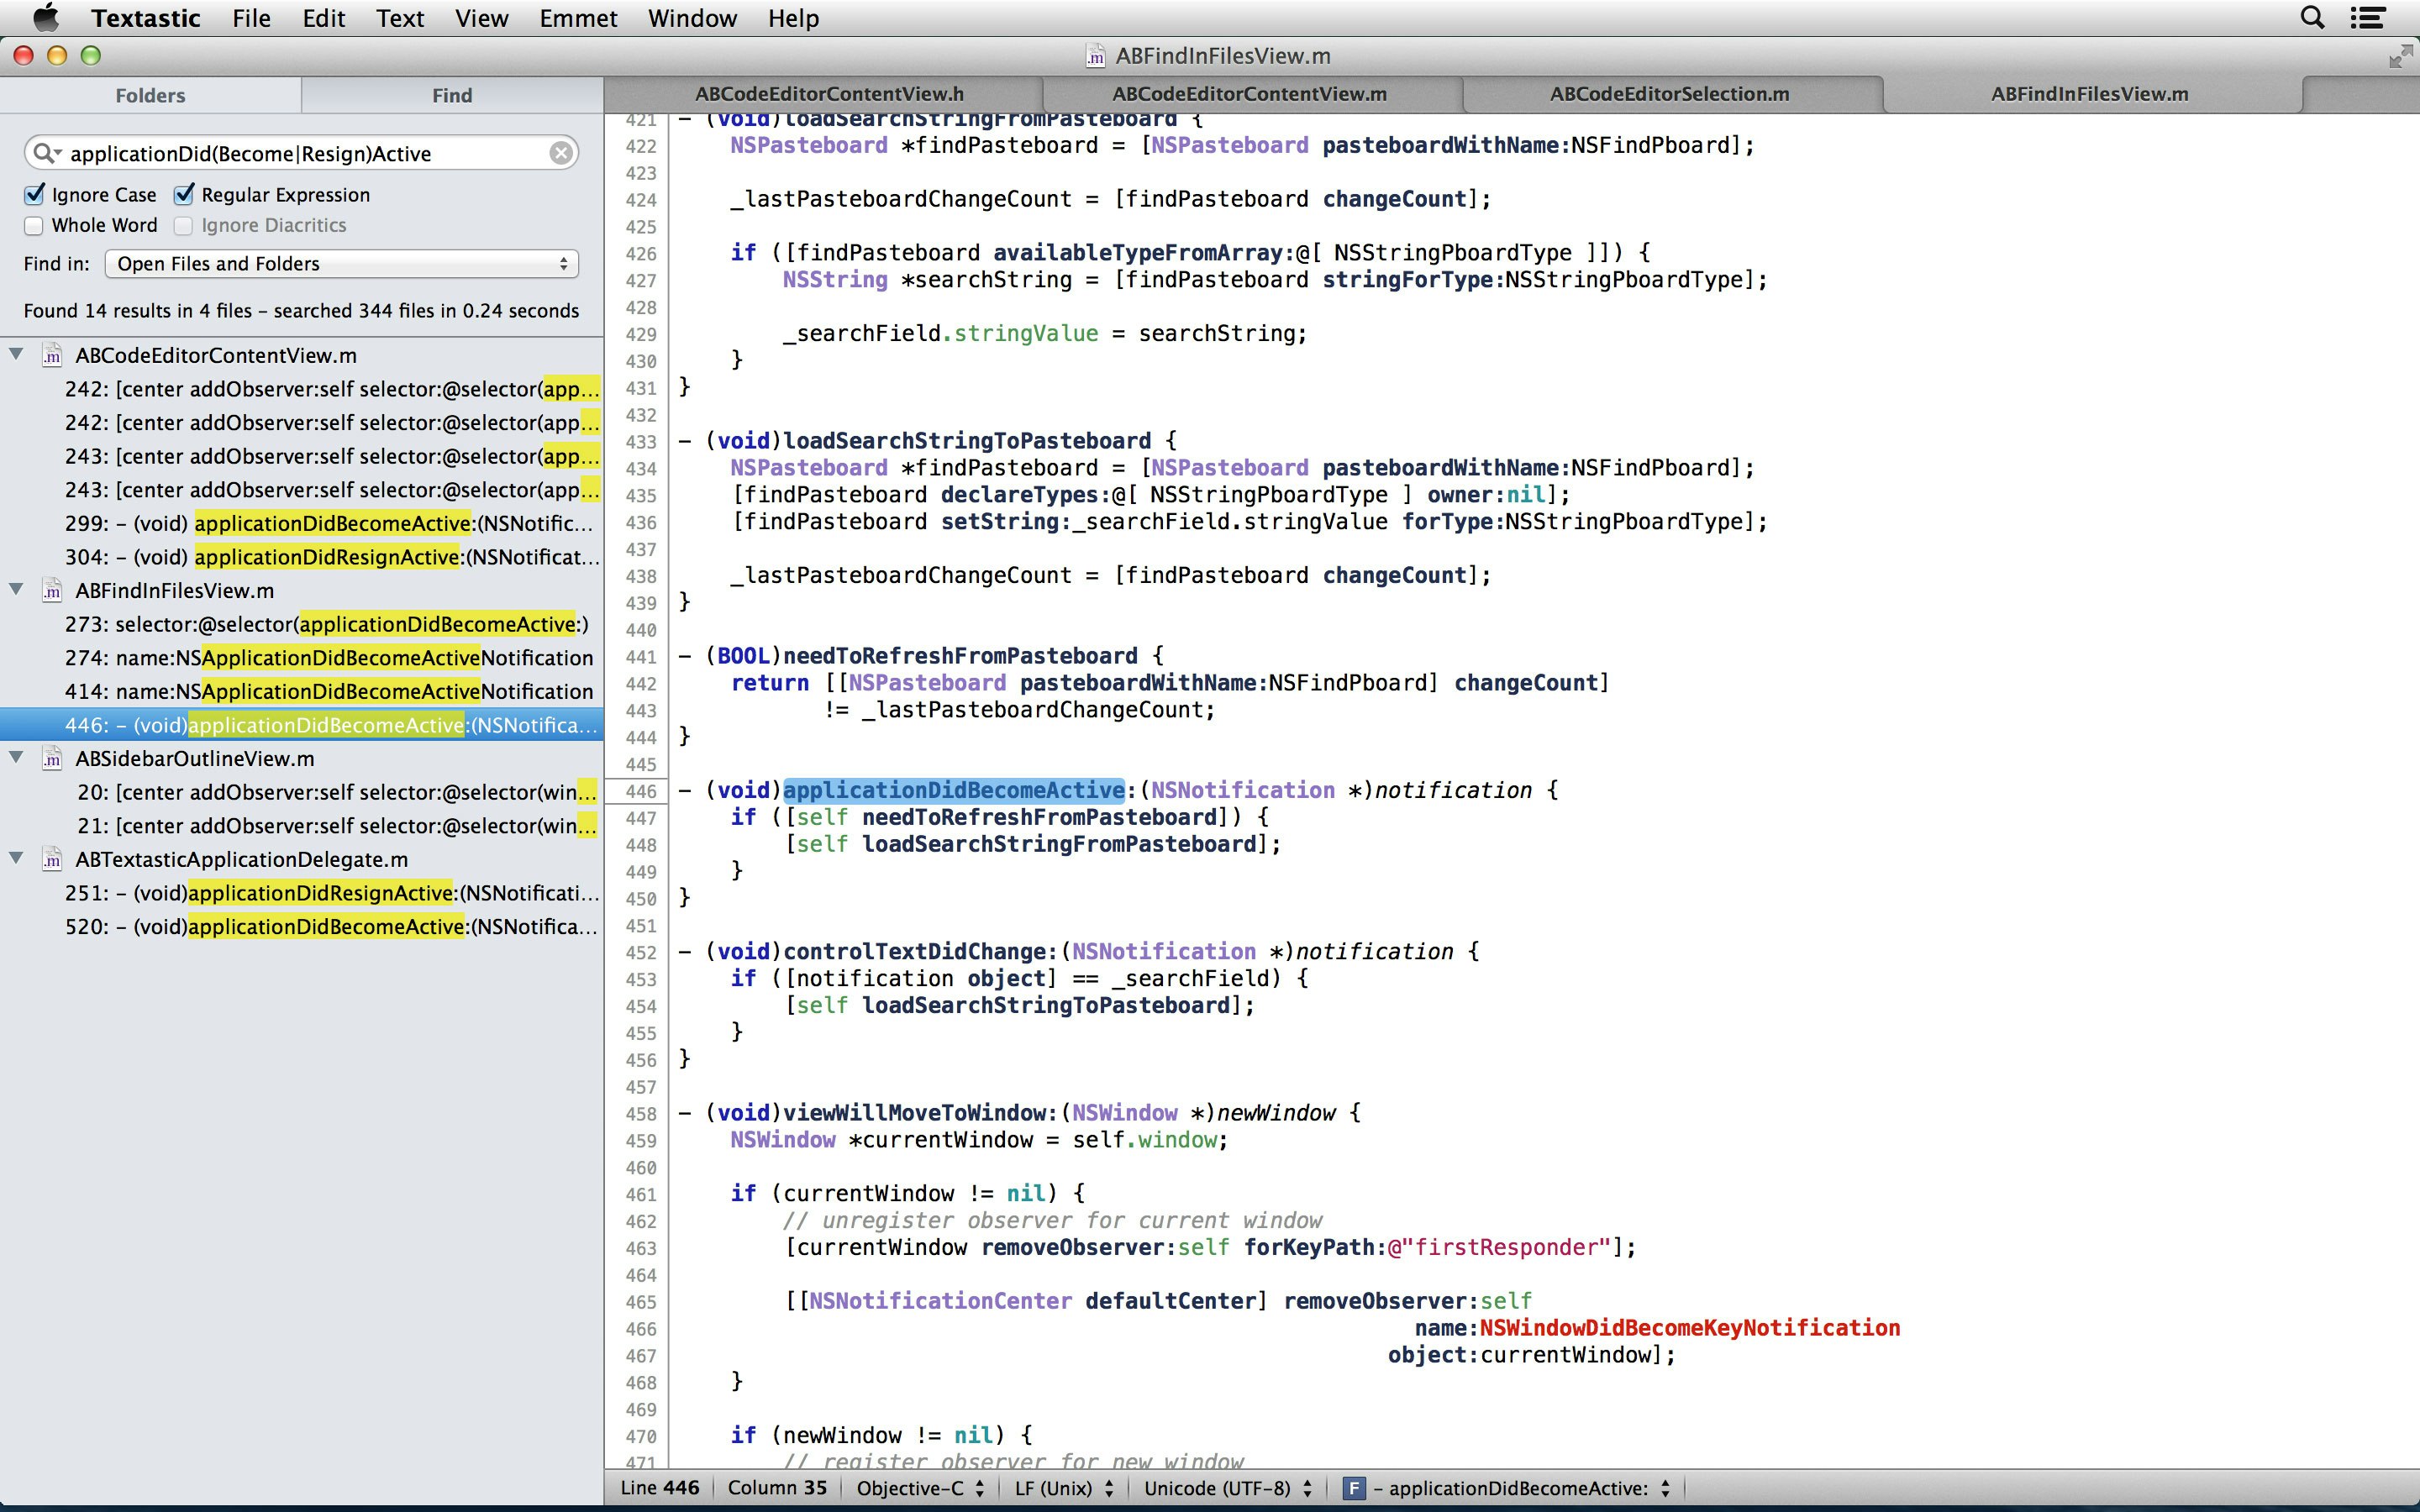
Task: Click the function symbol F icon in status bar
Action: [1353, 1488]
